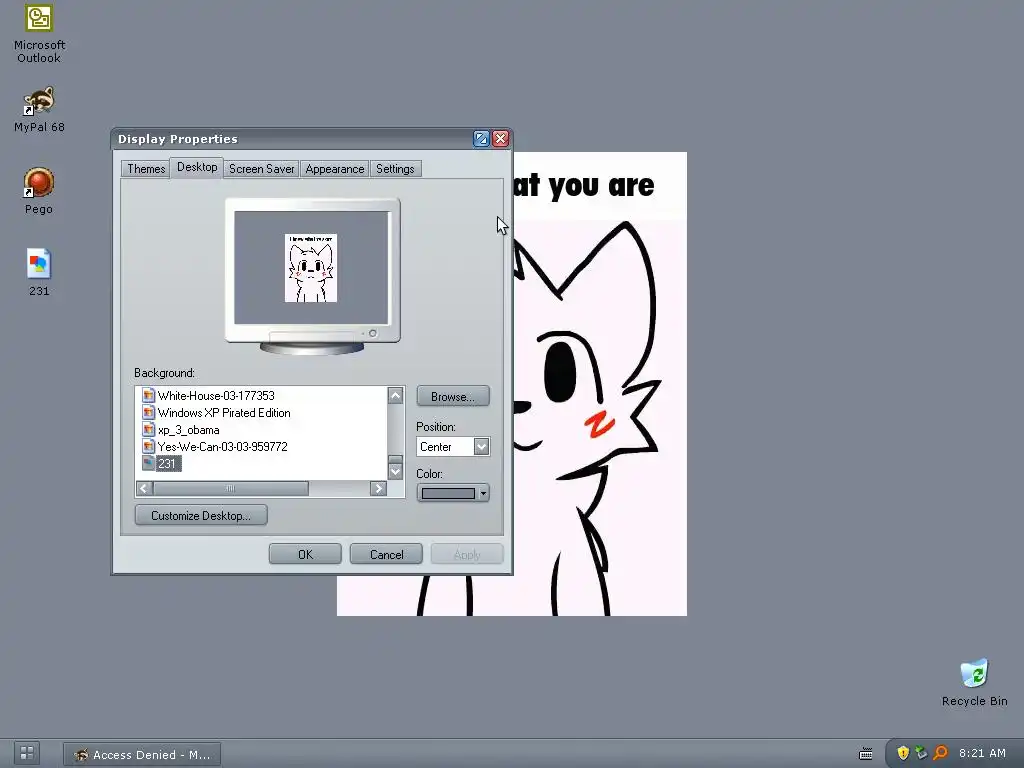Screen dimensions: 1024x768
Task: Select the MyPal 68 desktop shortcut
Action: point(39,109)
